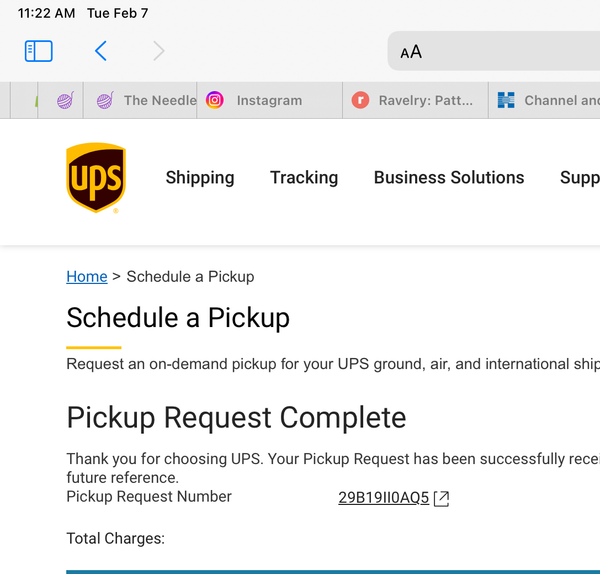This screenshot has width=600, height=574.
Task: Go back with the blue chevron
Action: click(101, 51)
